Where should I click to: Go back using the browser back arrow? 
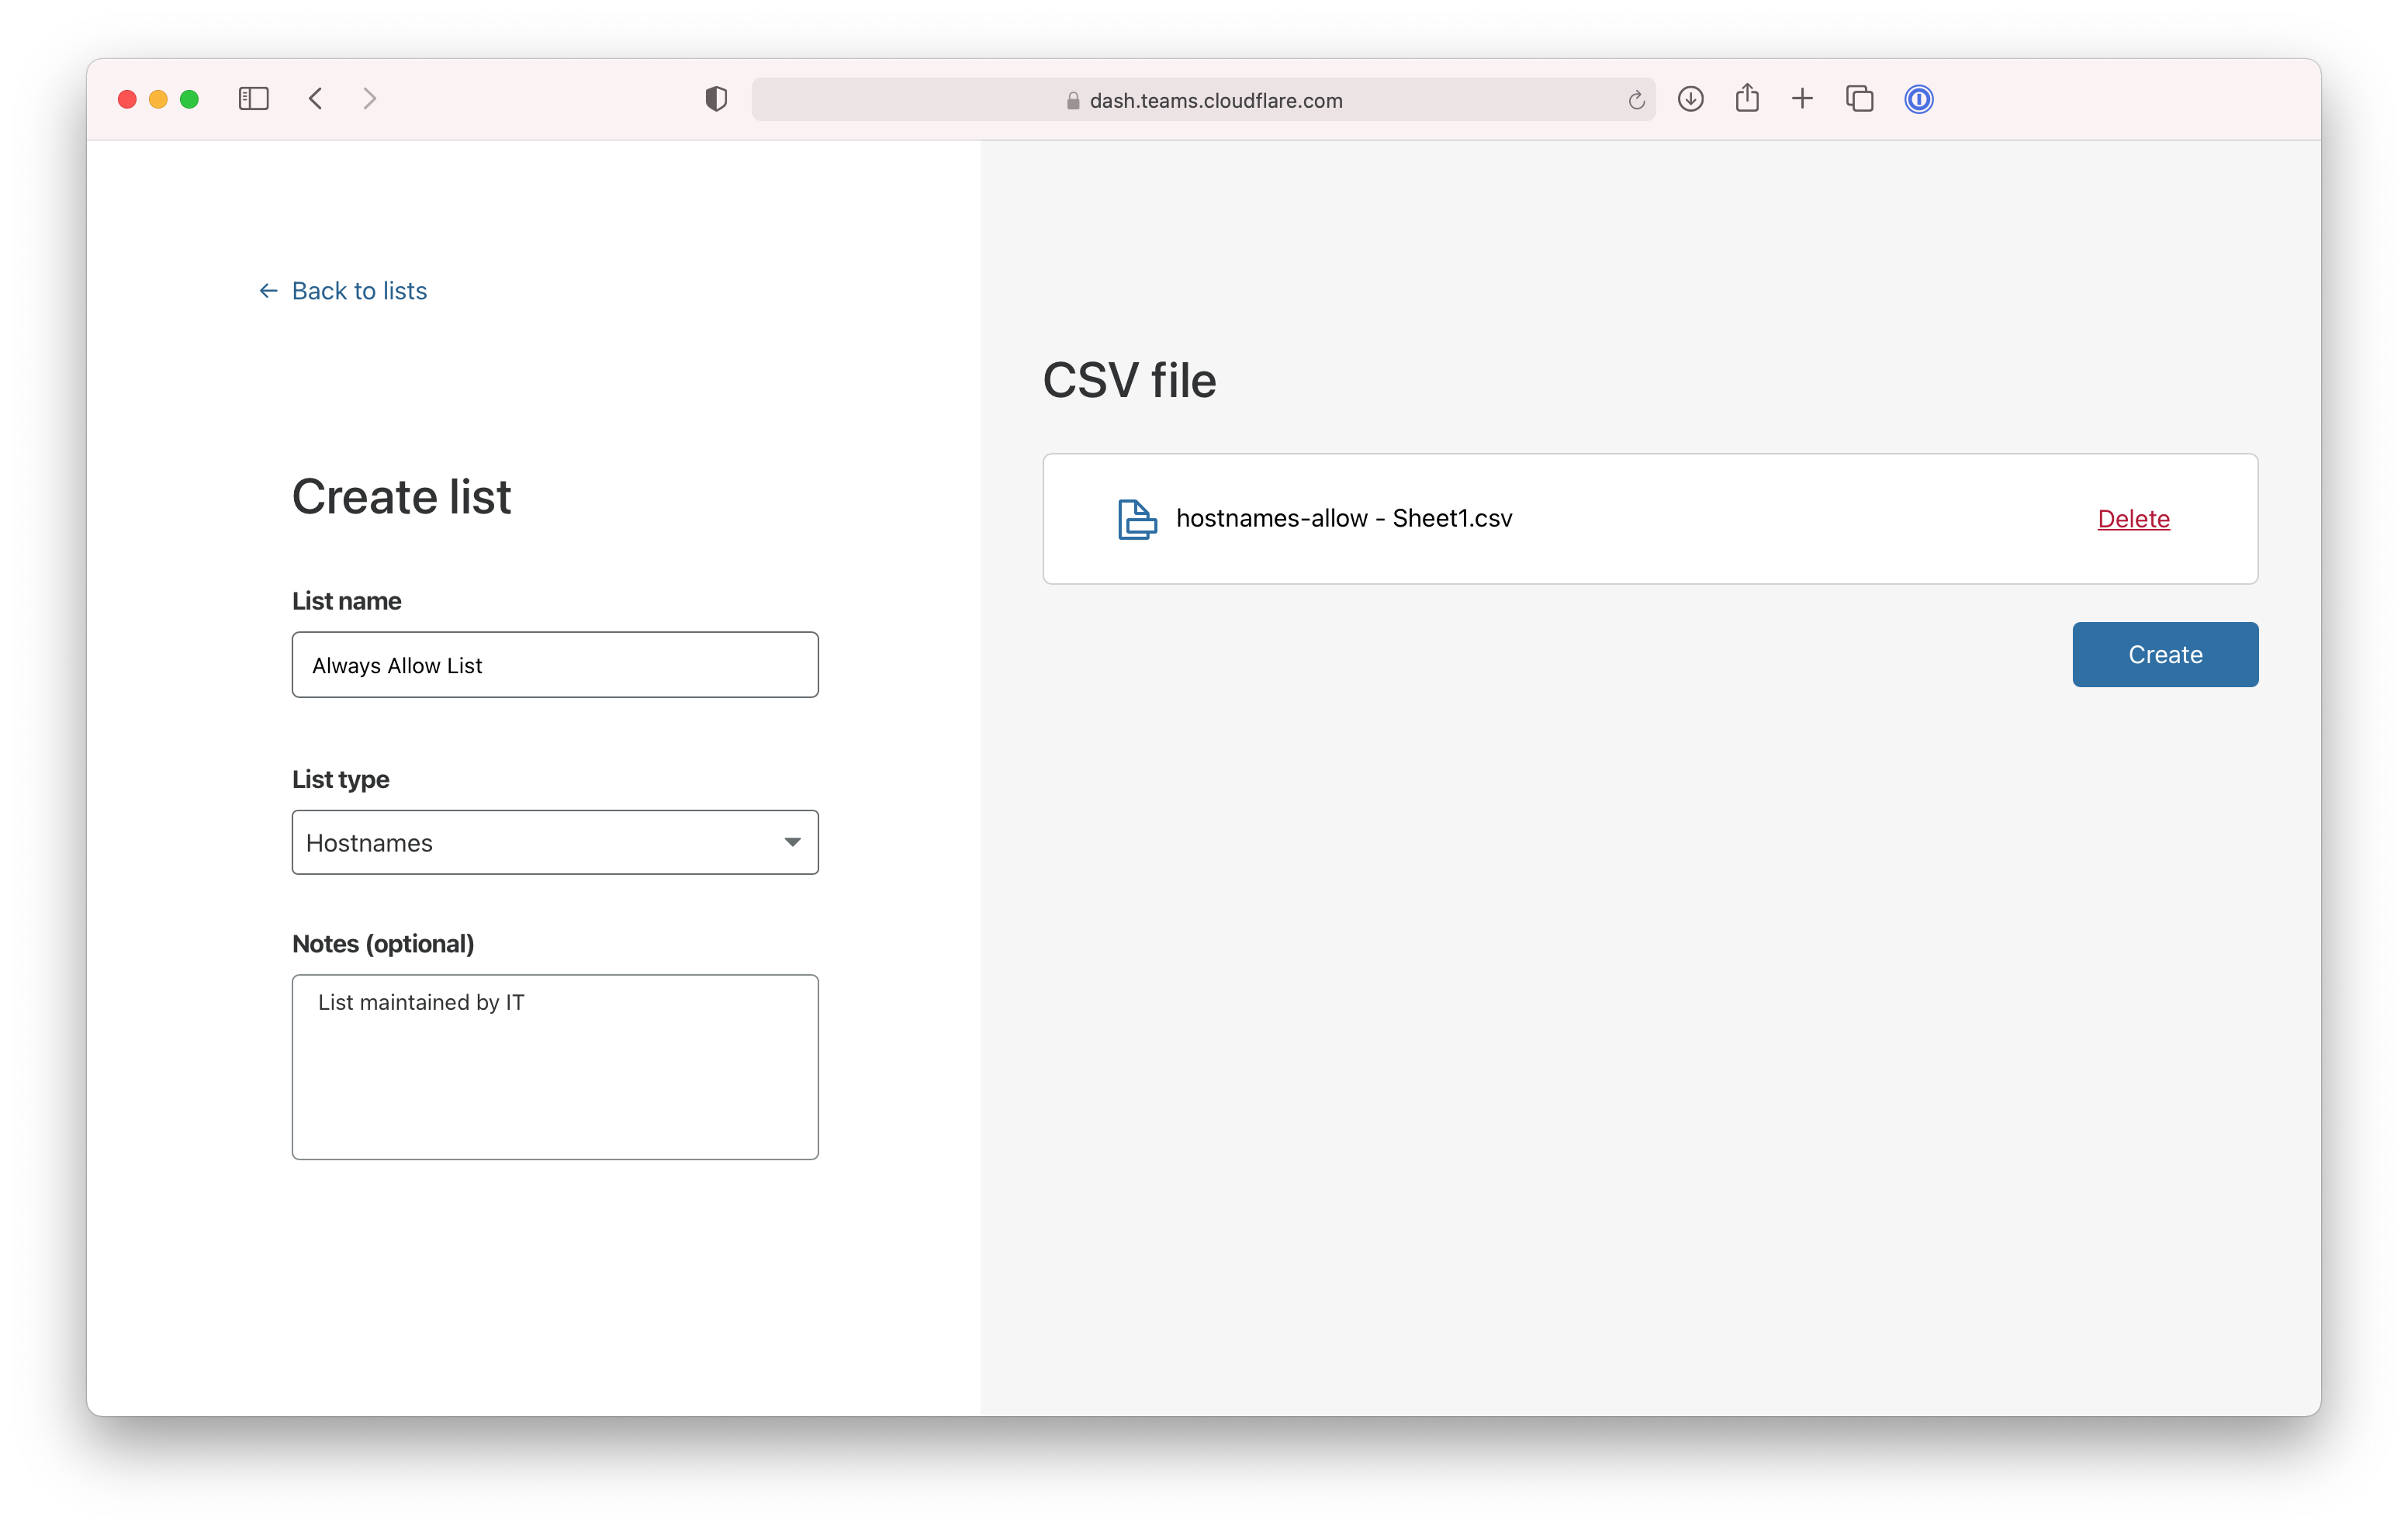pos(316,99)
